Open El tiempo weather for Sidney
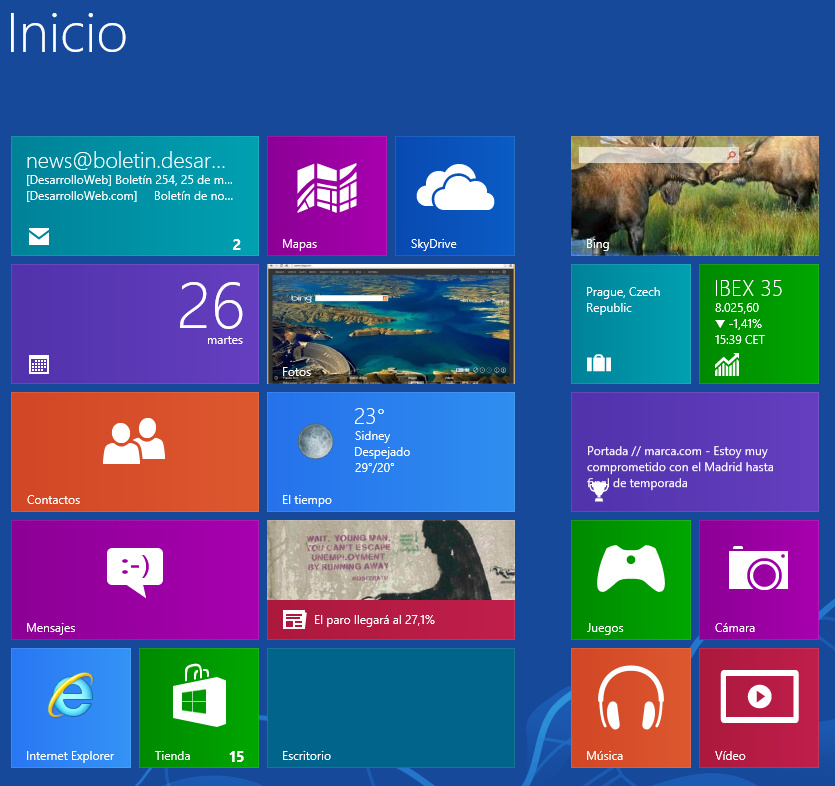Image resolution: width=835 pixels, height=786 pixels. coord(391,452)
